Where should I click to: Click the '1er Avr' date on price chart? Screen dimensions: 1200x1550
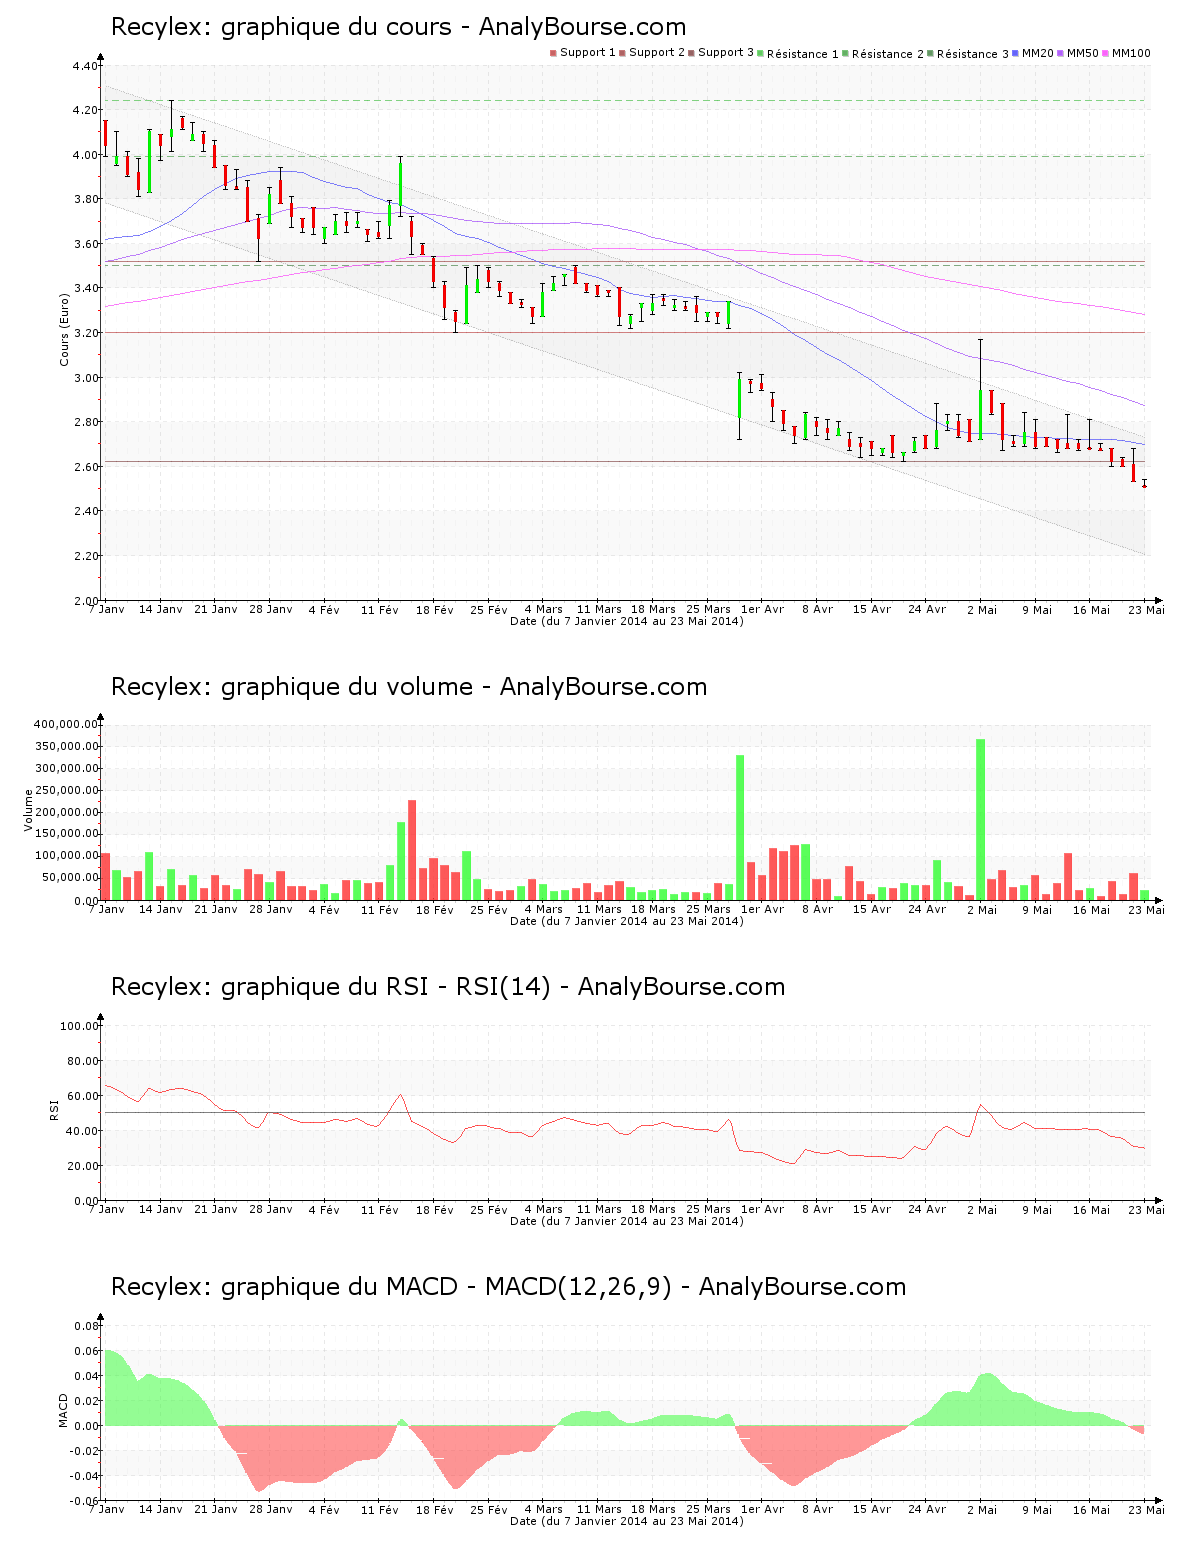point(762,609)
